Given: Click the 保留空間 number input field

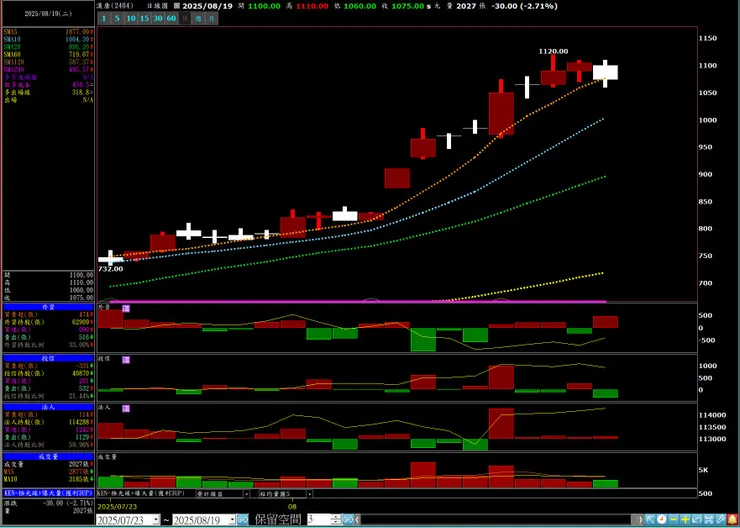Looking at the screenshot, I should [x=320, y=520].
